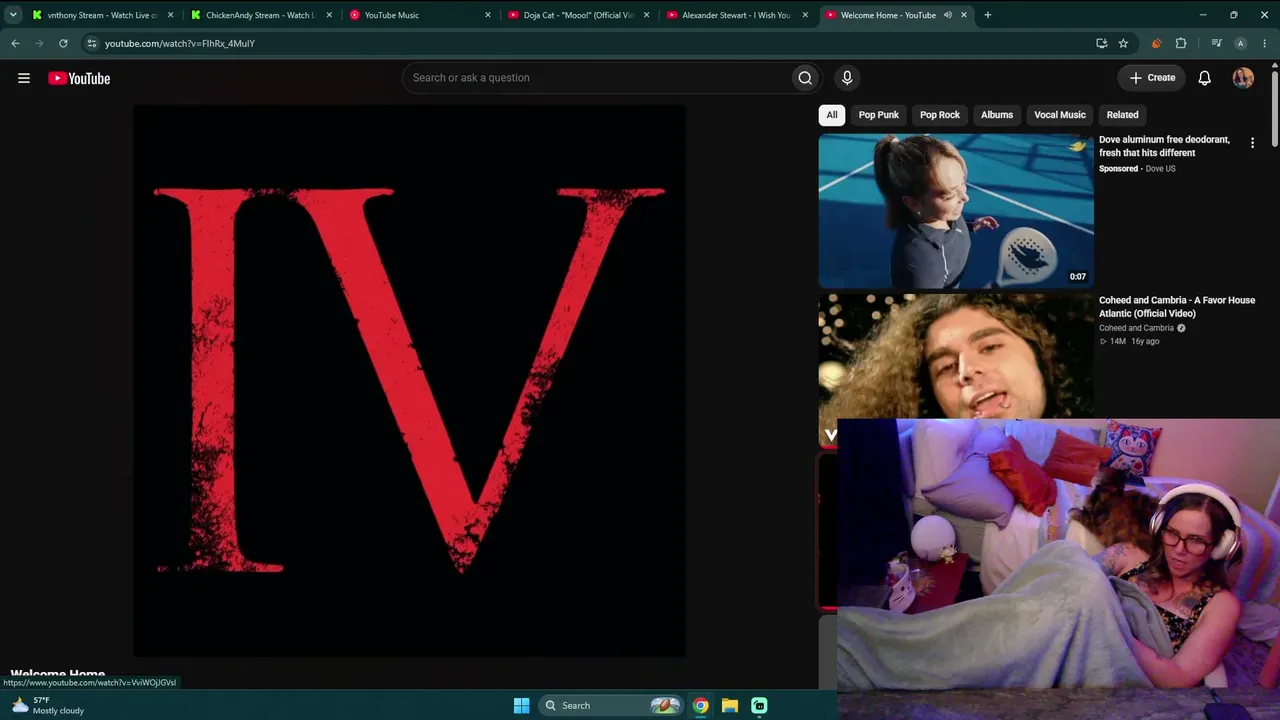The height and width of the screenshot is (720, 1280).
Task: Click the orange extension icon in toolbar
Action: (x=1157, y=44)
